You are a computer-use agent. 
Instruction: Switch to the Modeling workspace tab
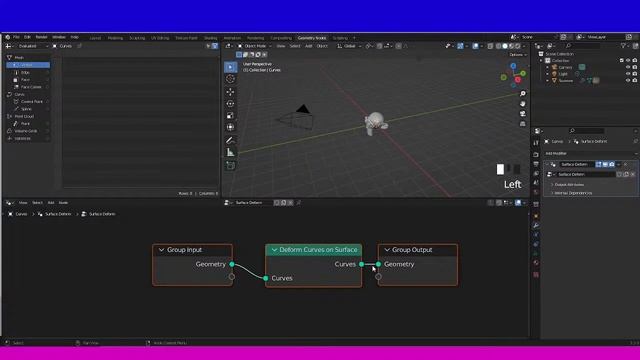point(115,38)
